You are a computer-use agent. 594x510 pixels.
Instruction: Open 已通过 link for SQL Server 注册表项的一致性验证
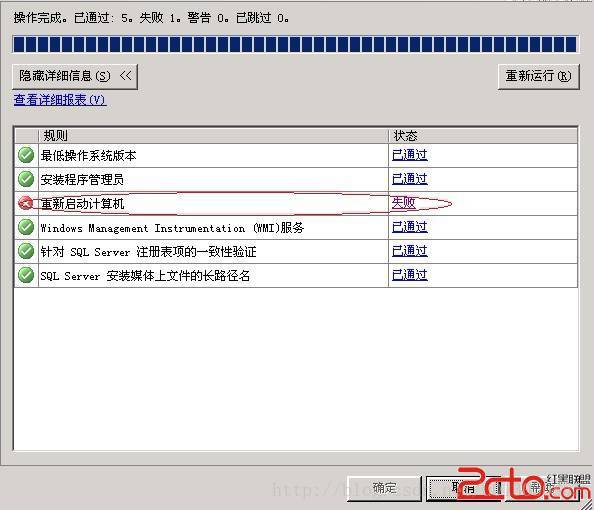point(410,251)
